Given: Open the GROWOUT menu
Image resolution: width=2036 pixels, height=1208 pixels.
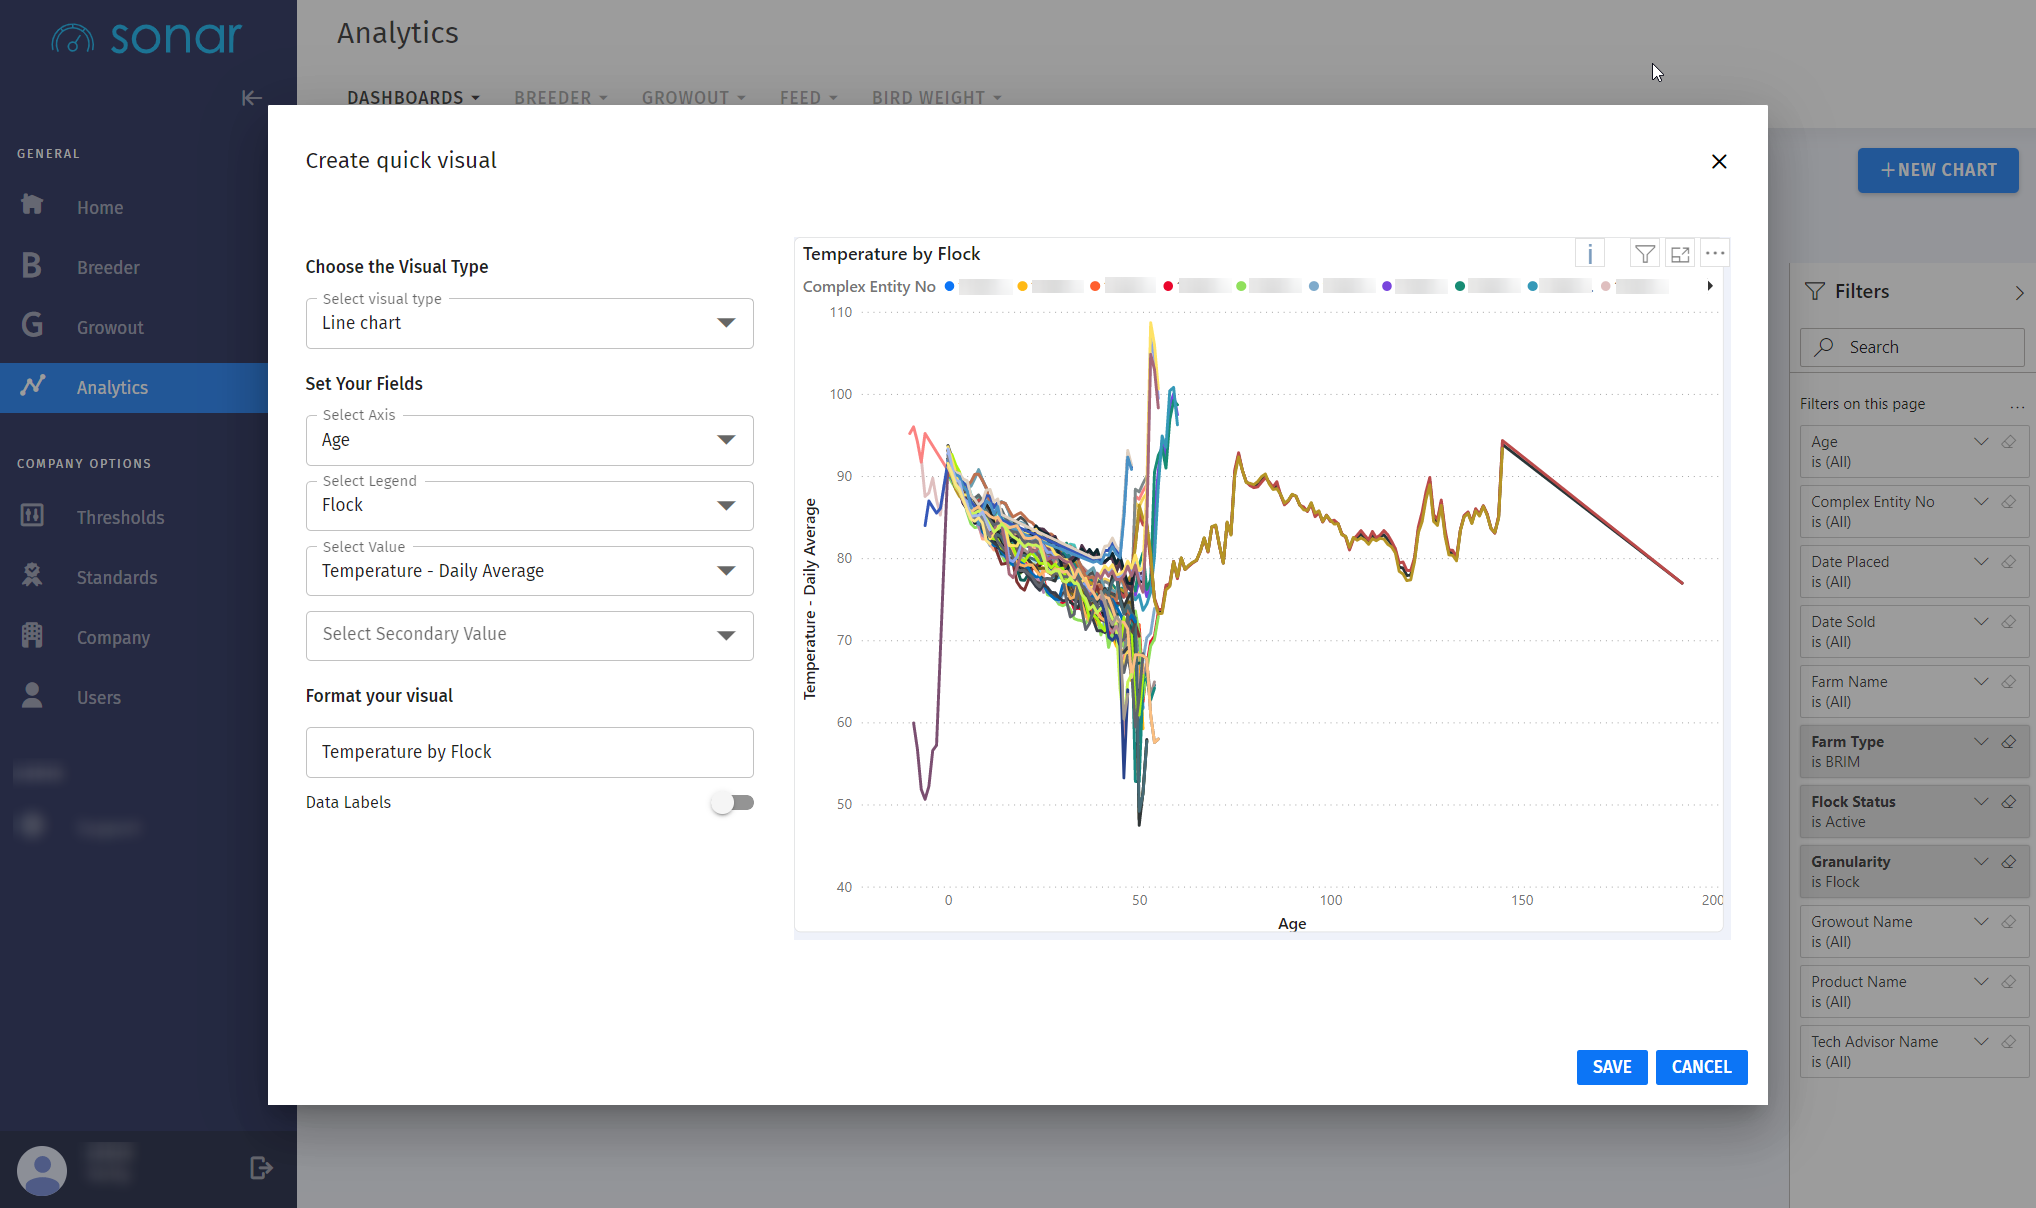Looking at the screenshot, I should 693,97.
